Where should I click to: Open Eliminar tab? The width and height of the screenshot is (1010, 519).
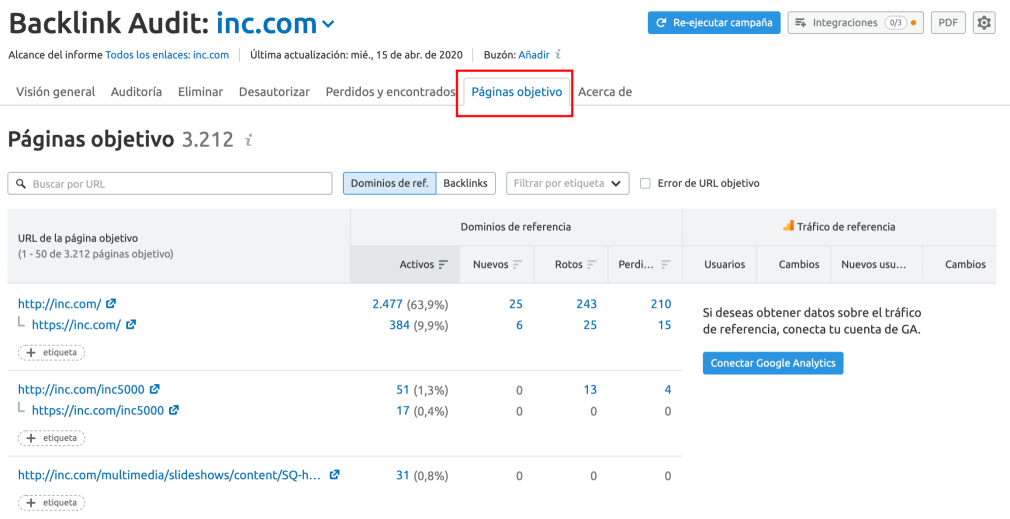[x=200, y=91]
